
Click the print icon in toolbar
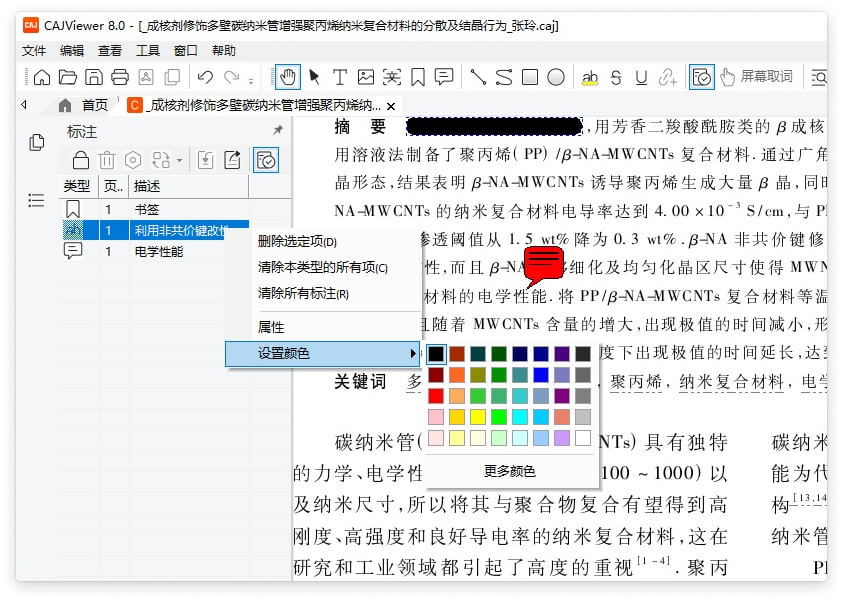point(120,77)
